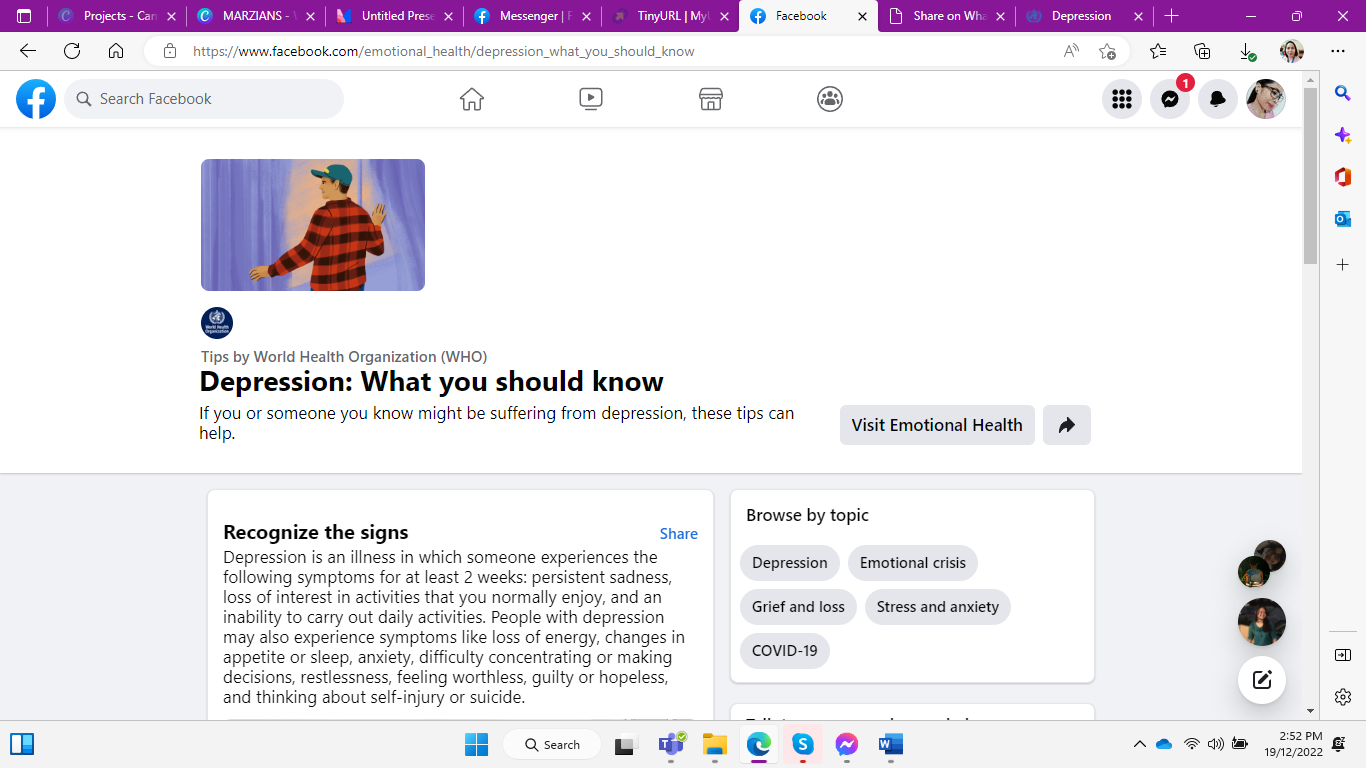Open the group chat head
This screenshot has height=768, width=1366.
[1262, 564]
